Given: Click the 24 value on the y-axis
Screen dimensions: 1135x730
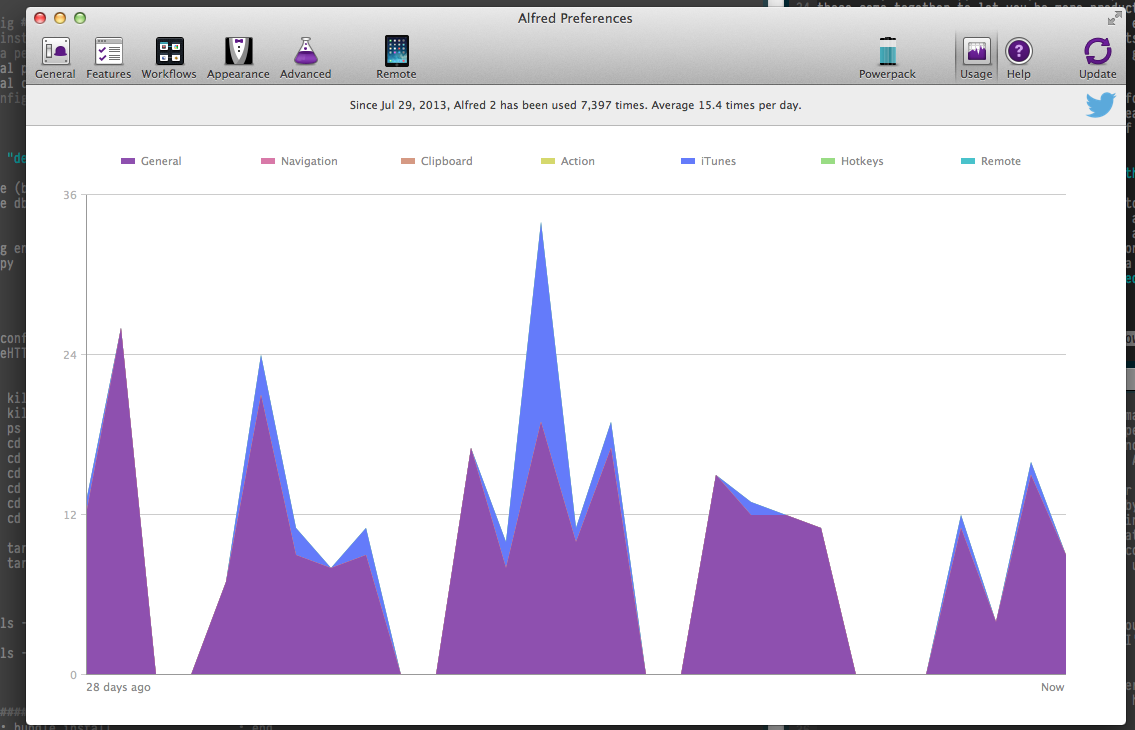Looking at the screenshot, I should pos(69,355).
